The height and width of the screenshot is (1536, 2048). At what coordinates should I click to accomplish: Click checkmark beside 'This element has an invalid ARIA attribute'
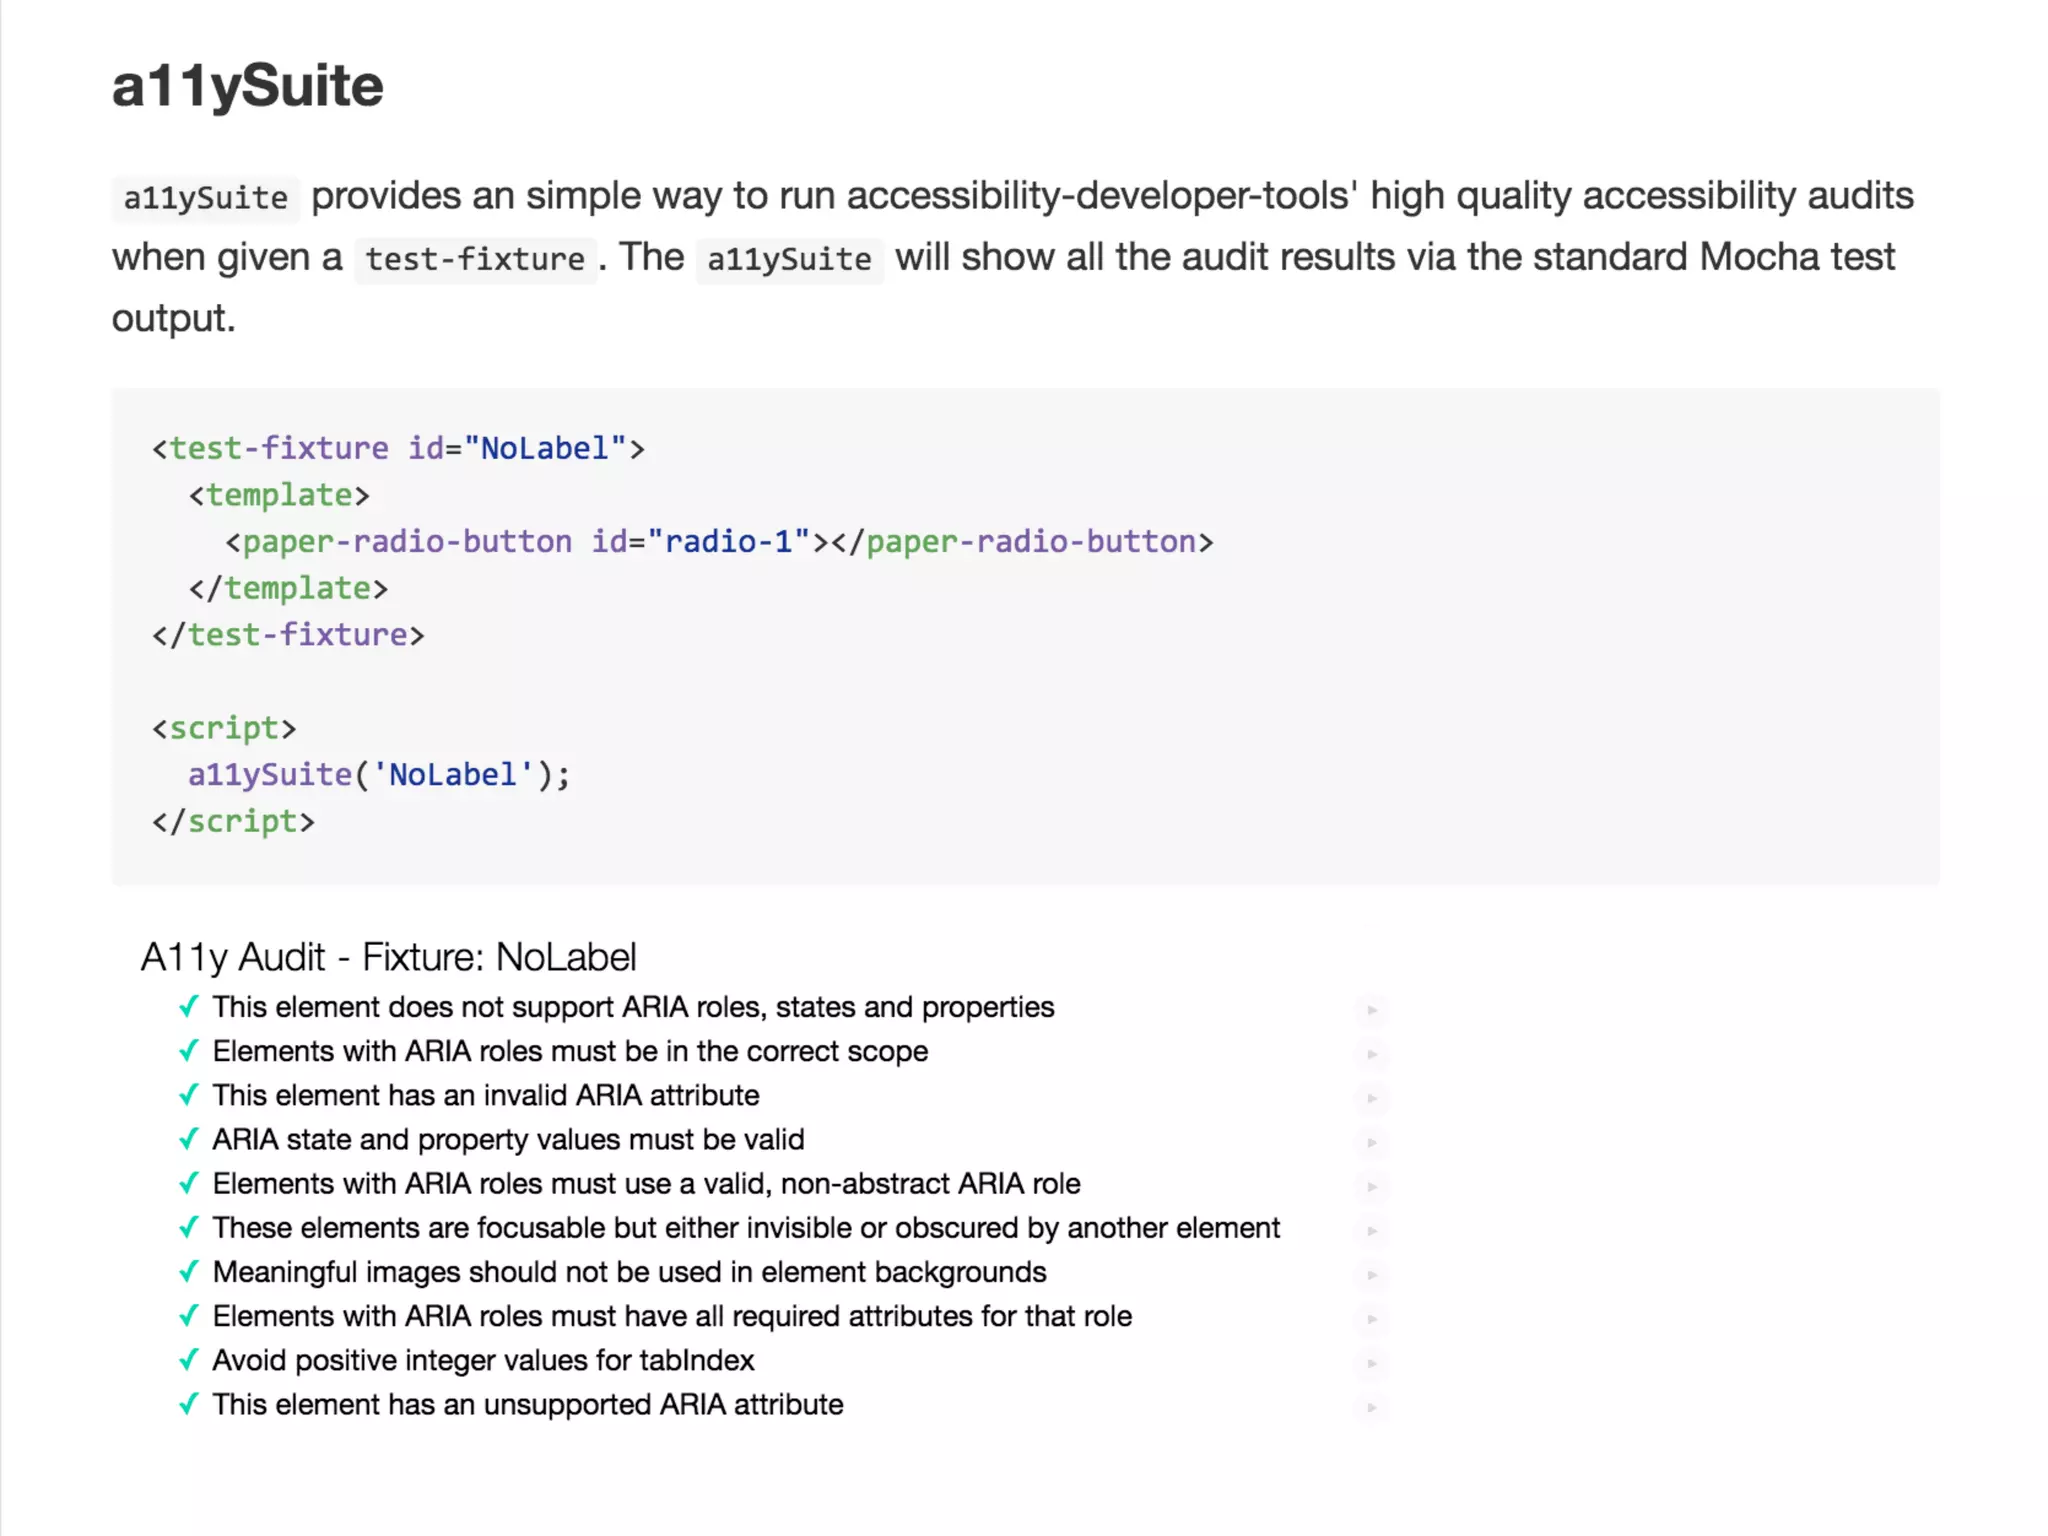tap(188, 1095)
